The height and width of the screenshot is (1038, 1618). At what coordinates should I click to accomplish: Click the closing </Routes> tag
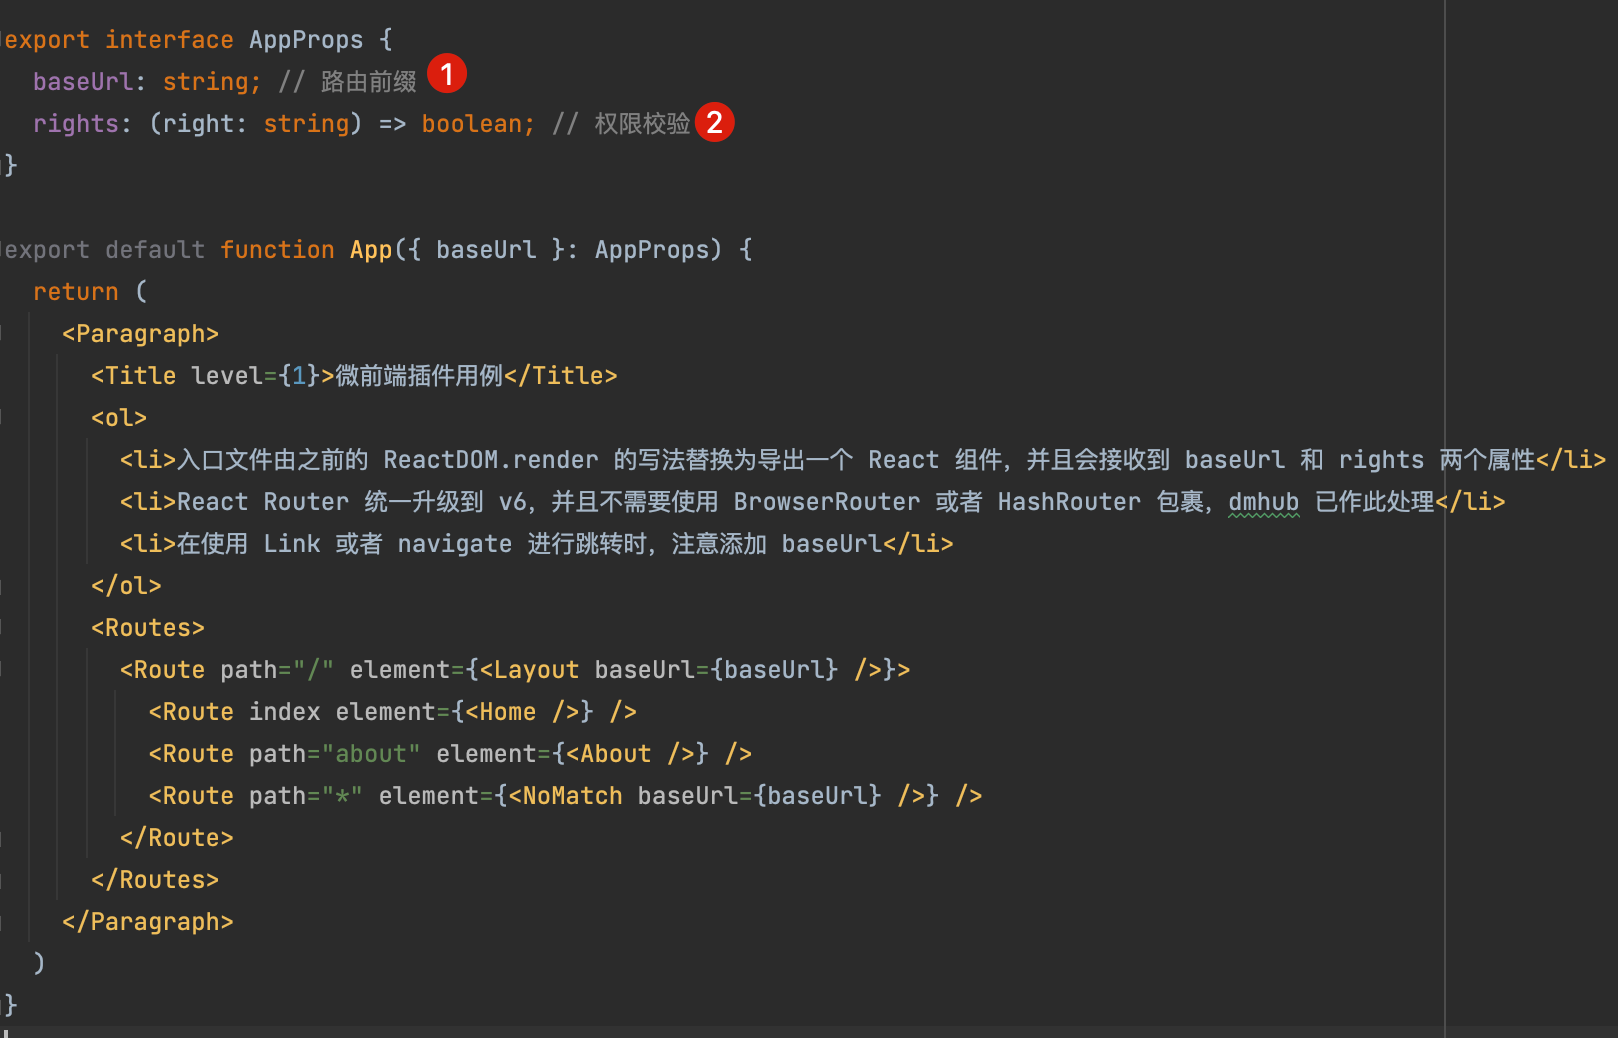(x=155, y=880)
